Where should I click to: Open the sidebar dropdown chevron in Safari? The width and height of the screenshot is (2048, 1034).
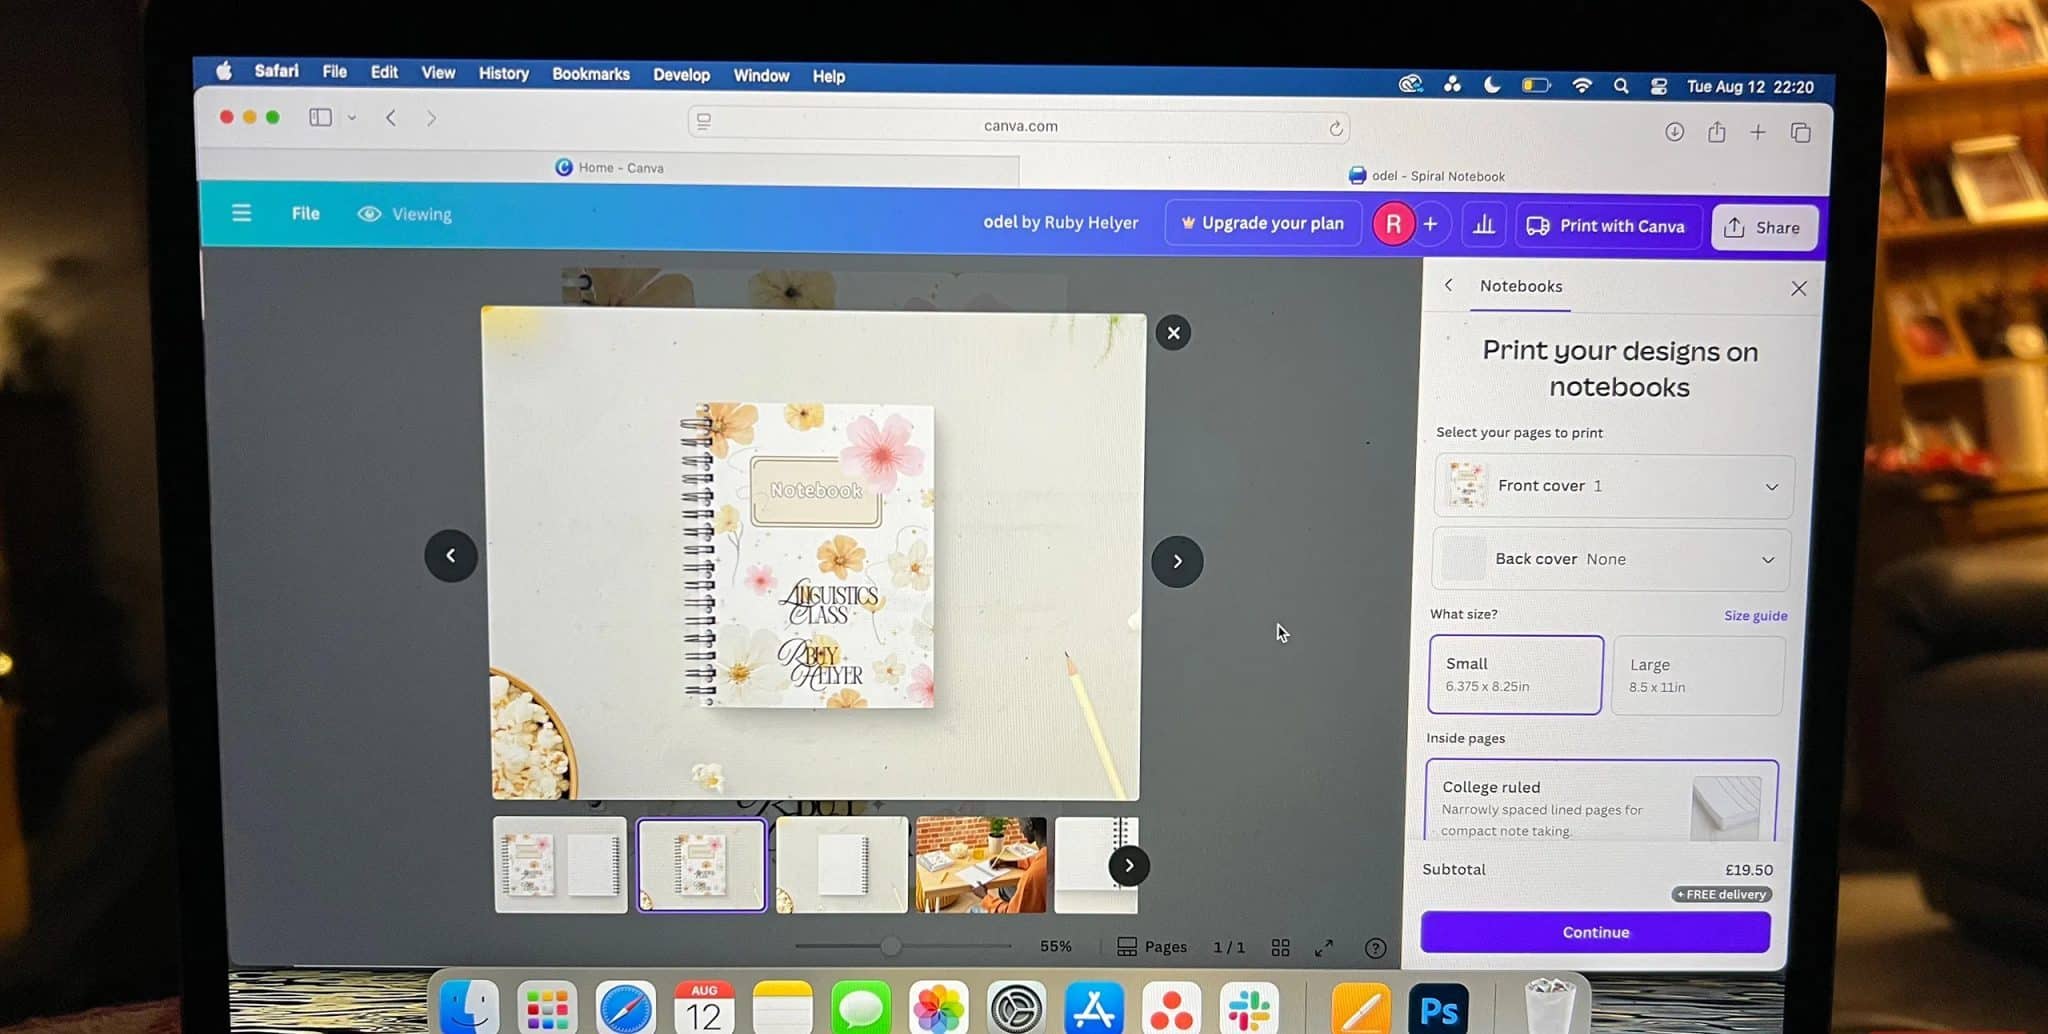352,118
